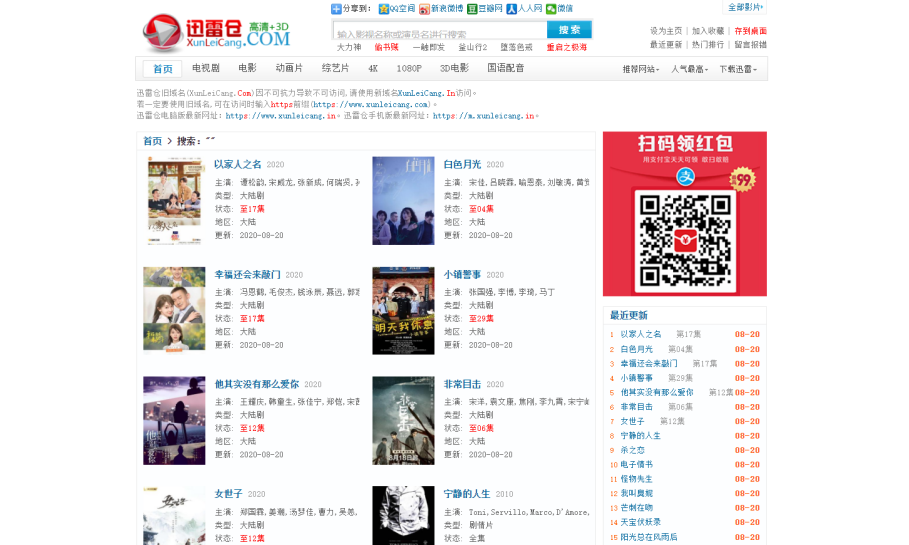Click the 他其实没有那么爱你 title in results

point(257,384)
